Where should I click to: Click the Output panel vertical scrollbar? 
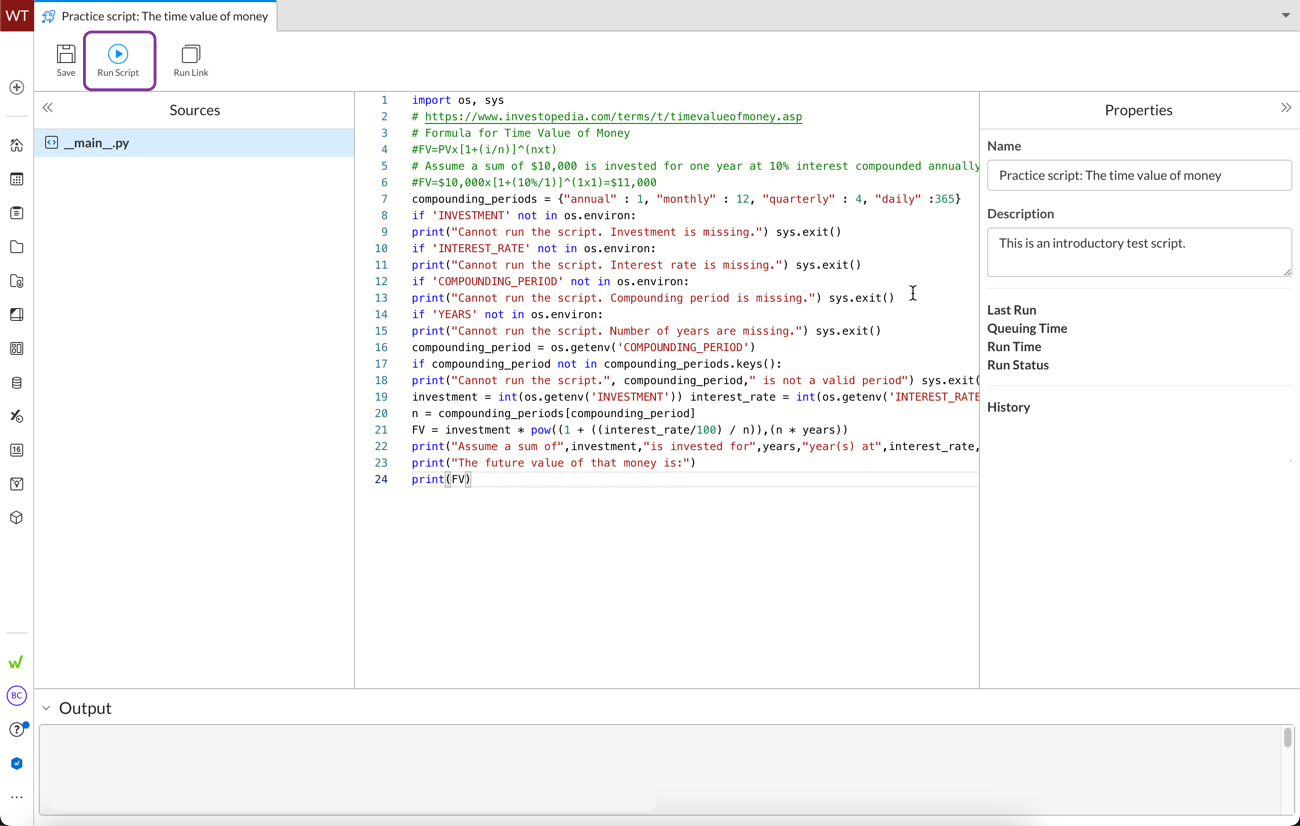[x=1287, y=738]
